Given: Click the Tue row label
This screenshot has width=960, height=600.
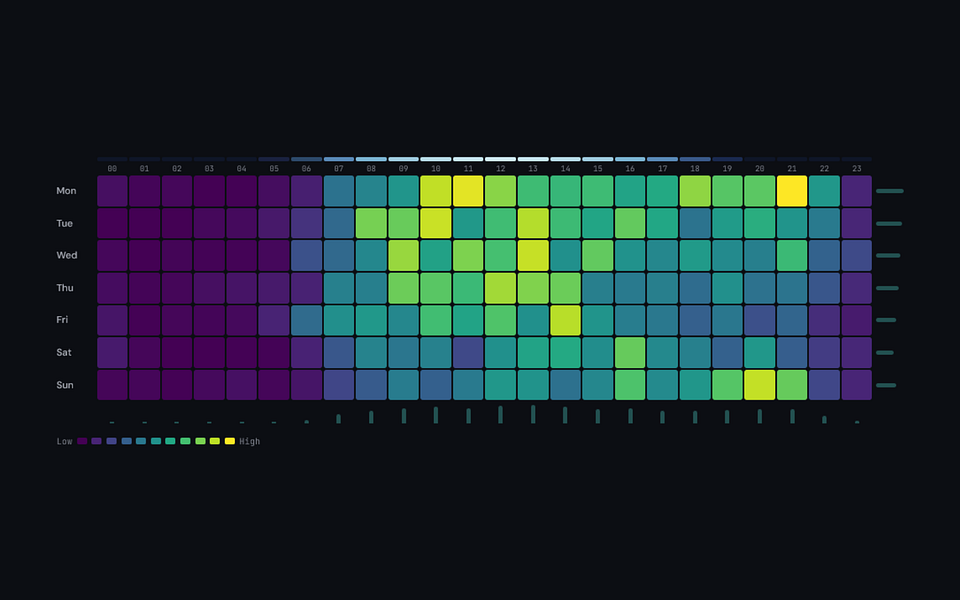Looking at the screenshot, I should tap(64, 223).
